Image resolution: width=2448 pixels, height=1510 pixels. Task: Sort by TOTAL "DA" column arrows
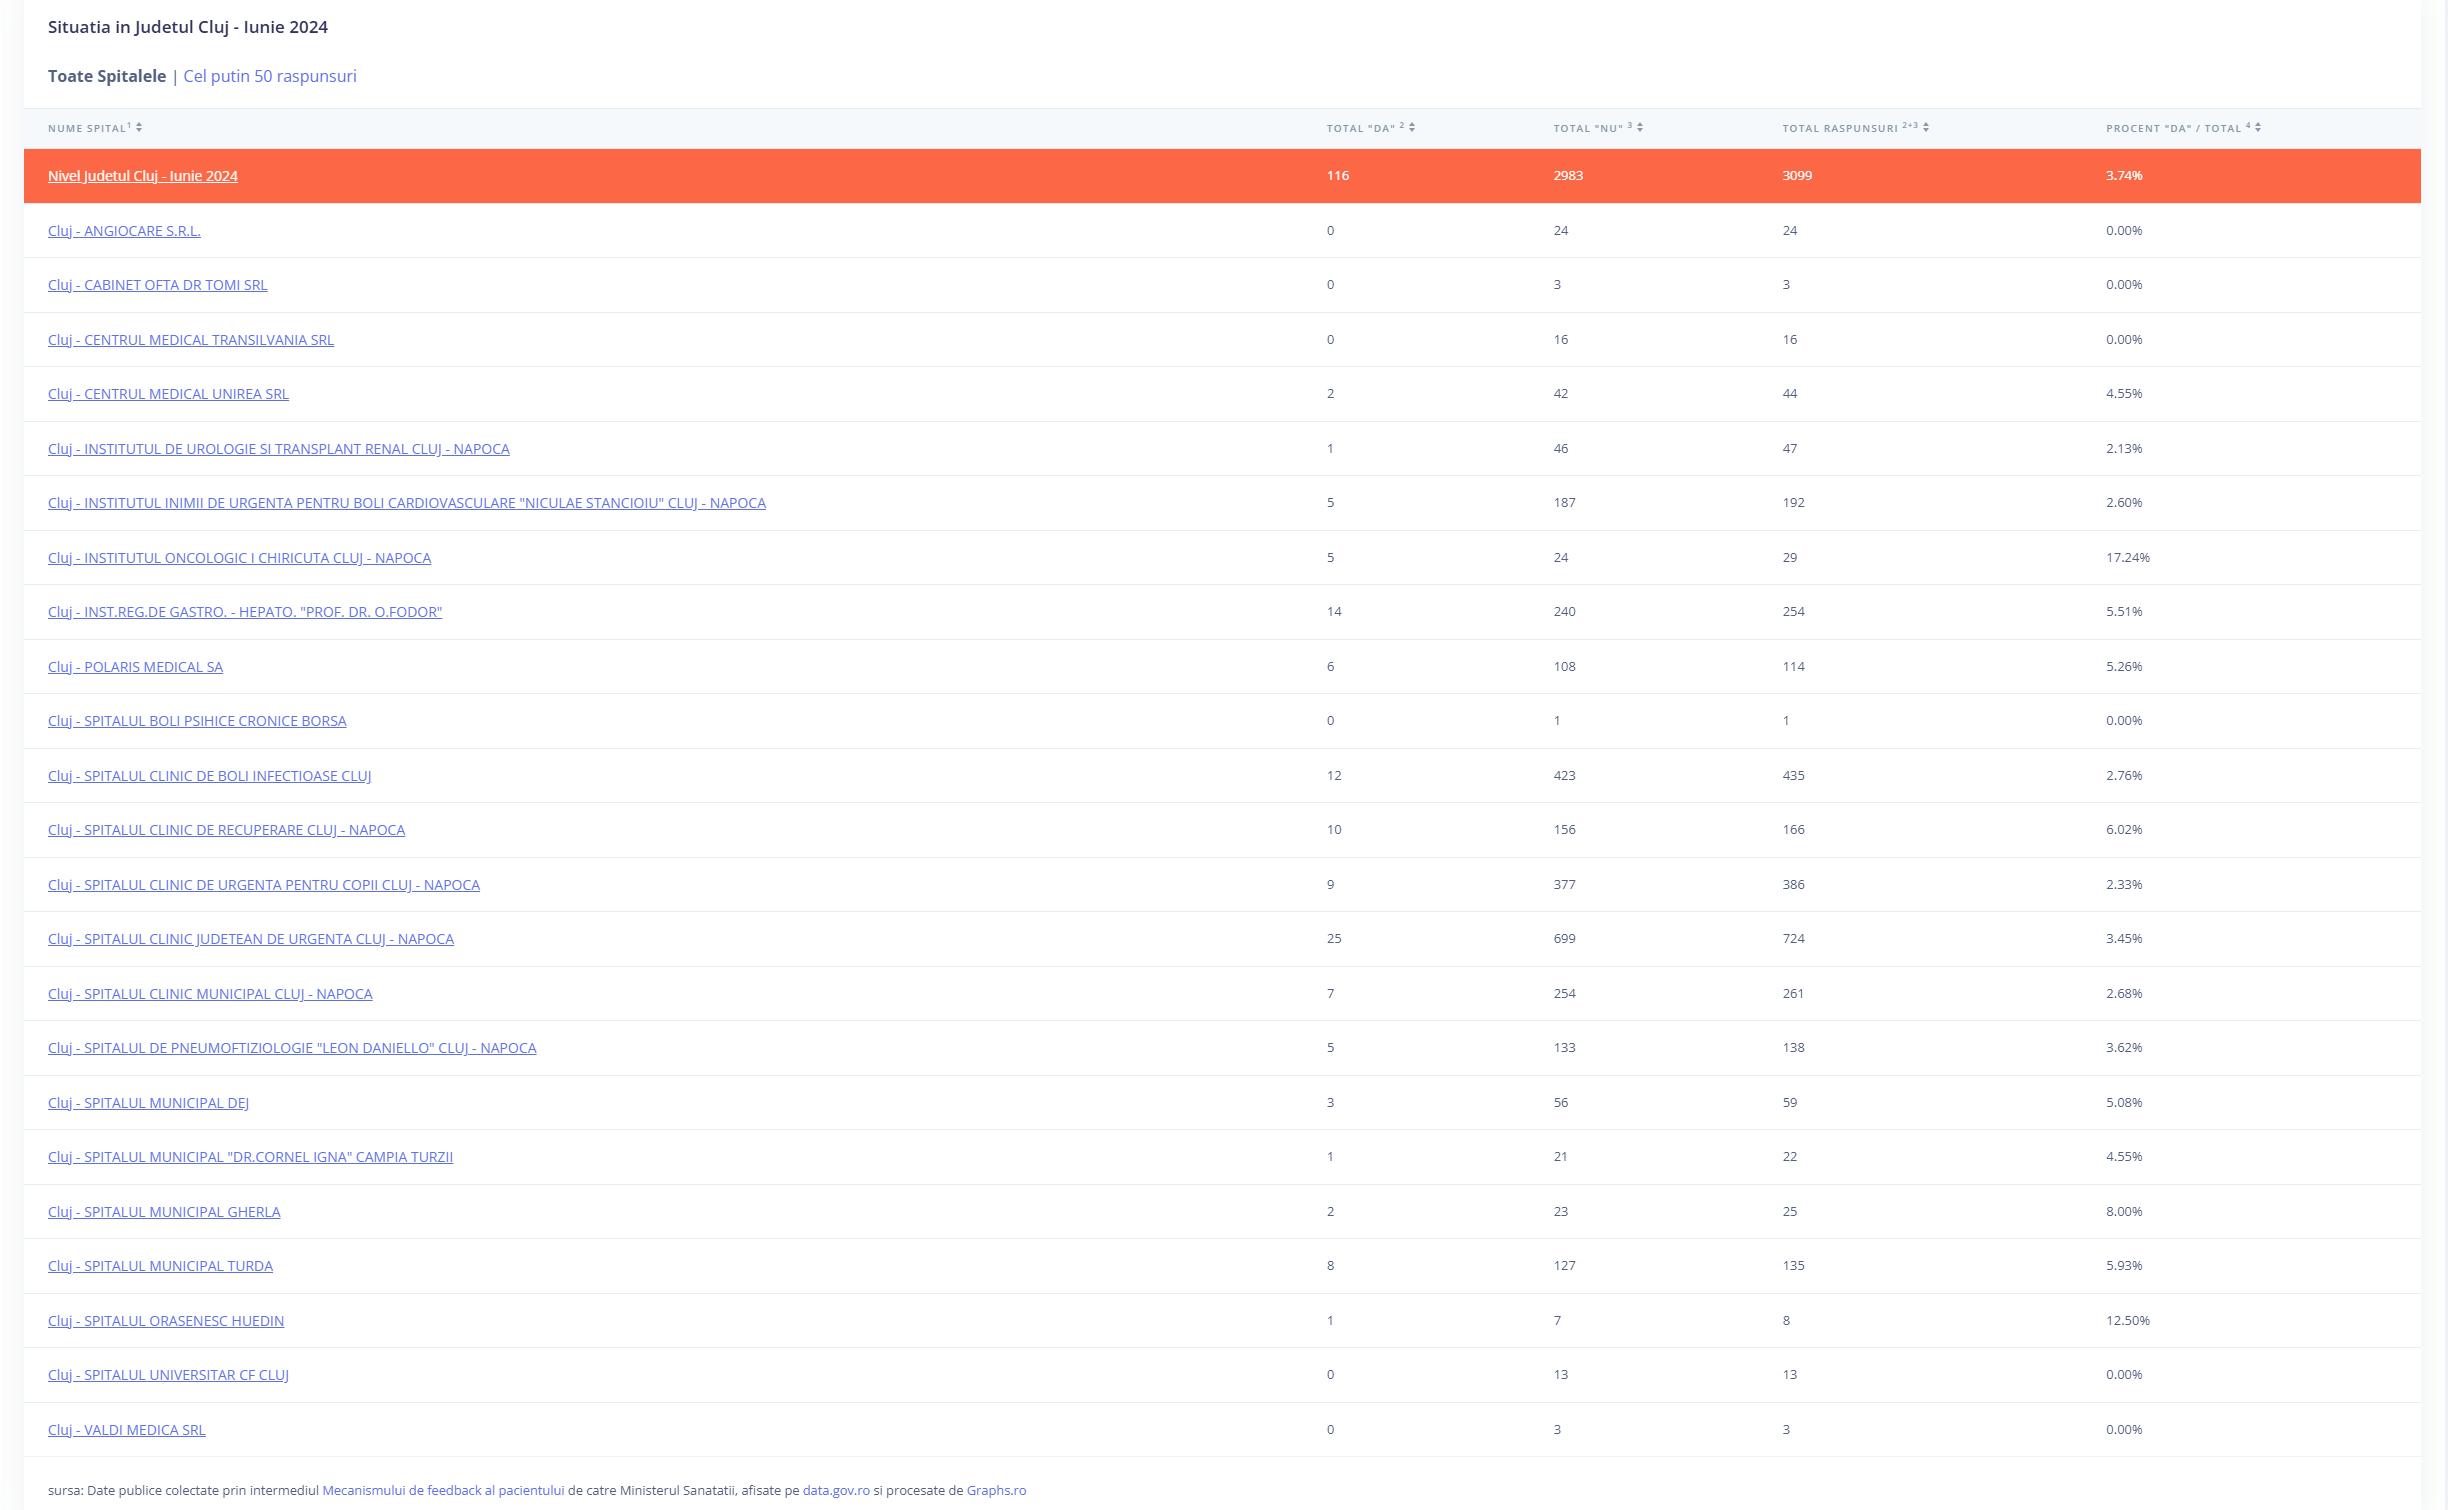point(1411,127)
